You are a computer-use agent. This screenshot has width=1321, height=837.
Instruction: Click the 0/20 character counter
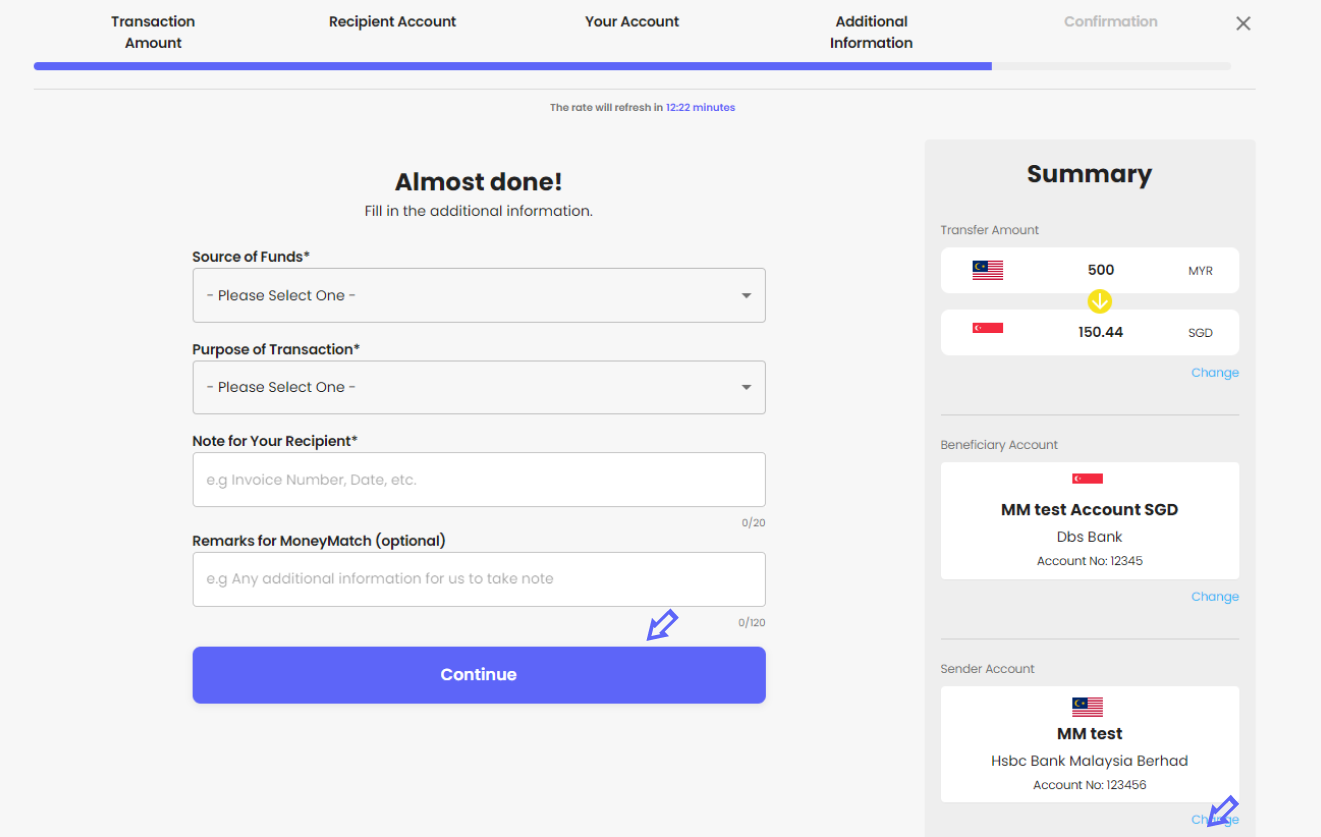coord(753,523)
